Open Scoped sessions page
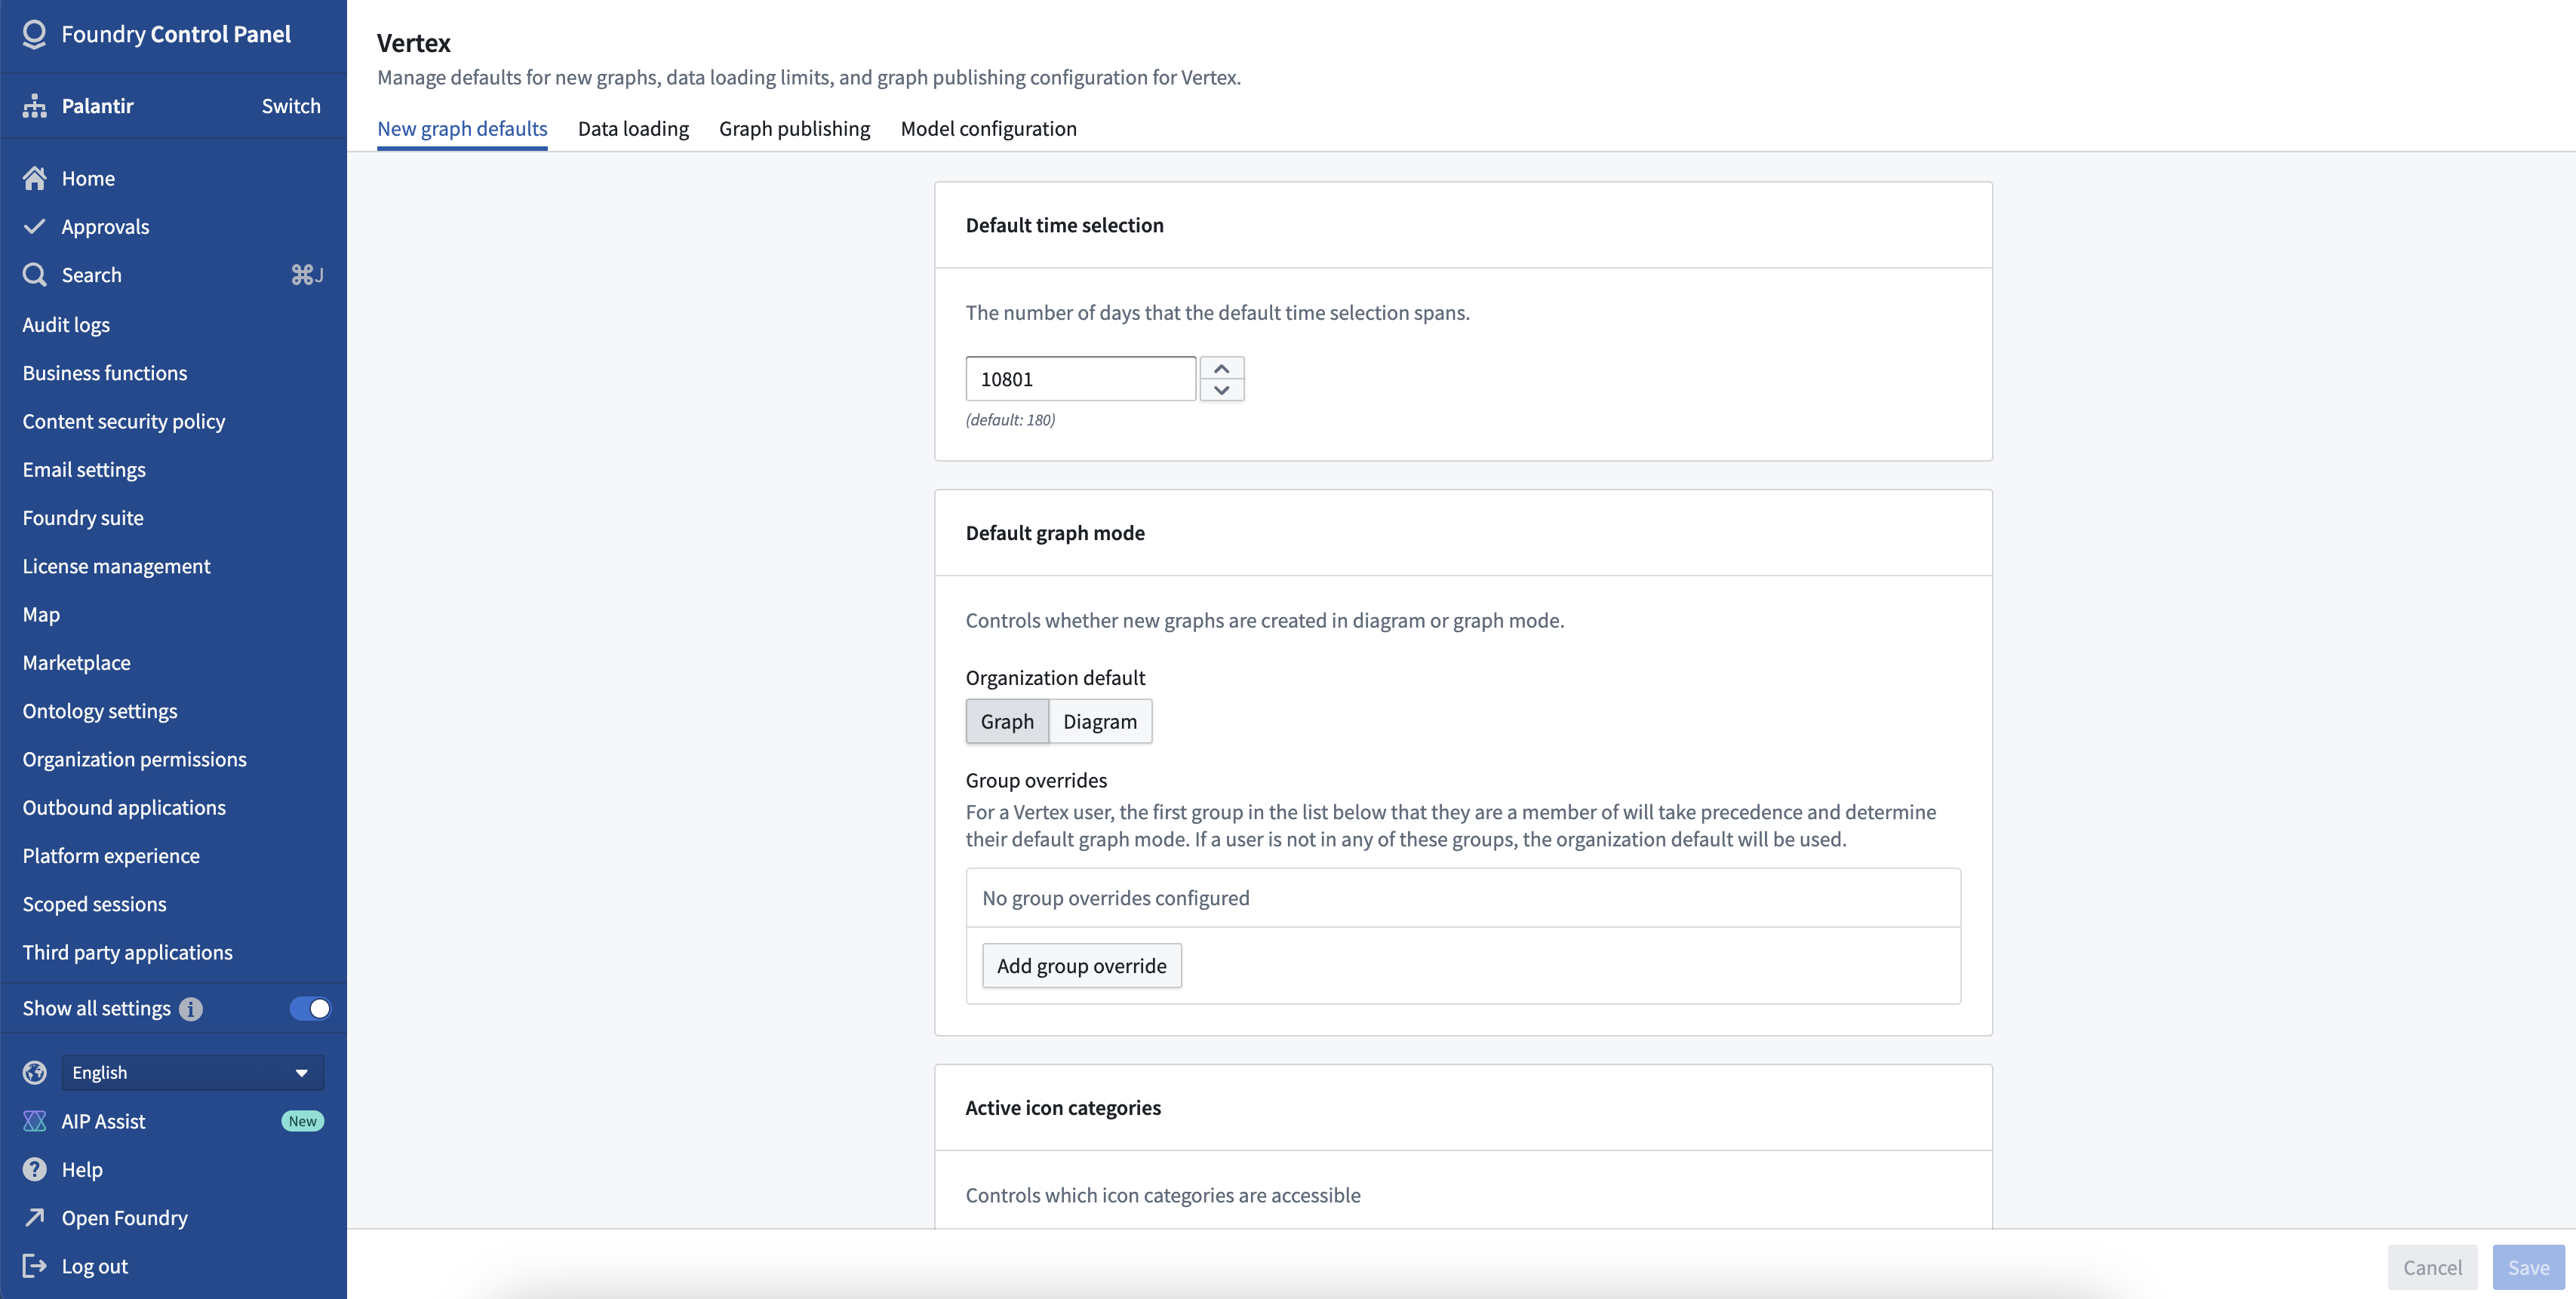2576x1299 pixels. click(94, 904)
